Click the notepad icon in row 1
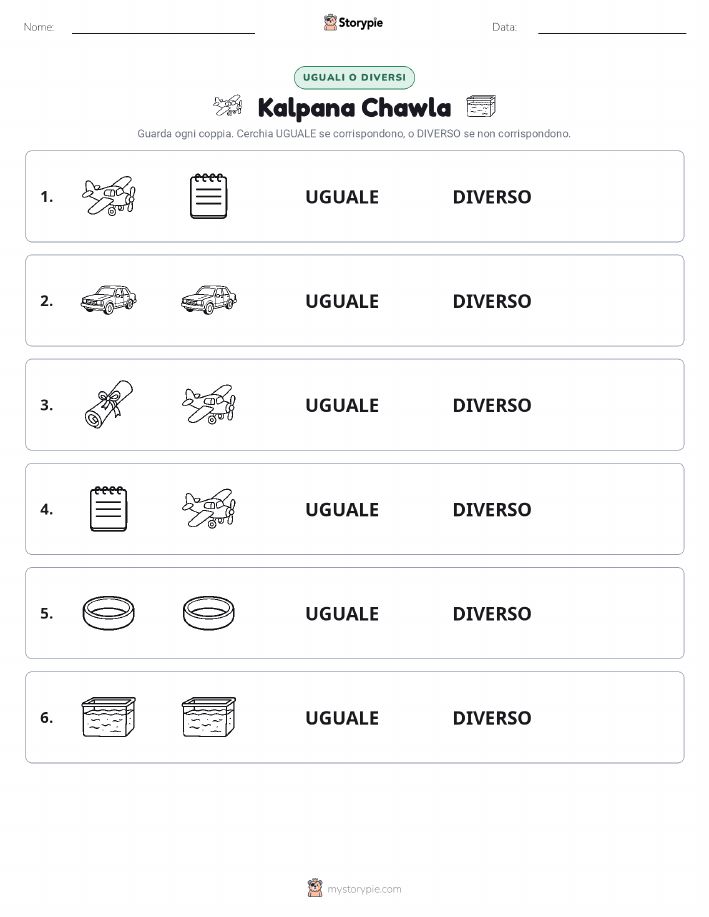Viewport: 709px width, 917px height. (x=209, y=196)
